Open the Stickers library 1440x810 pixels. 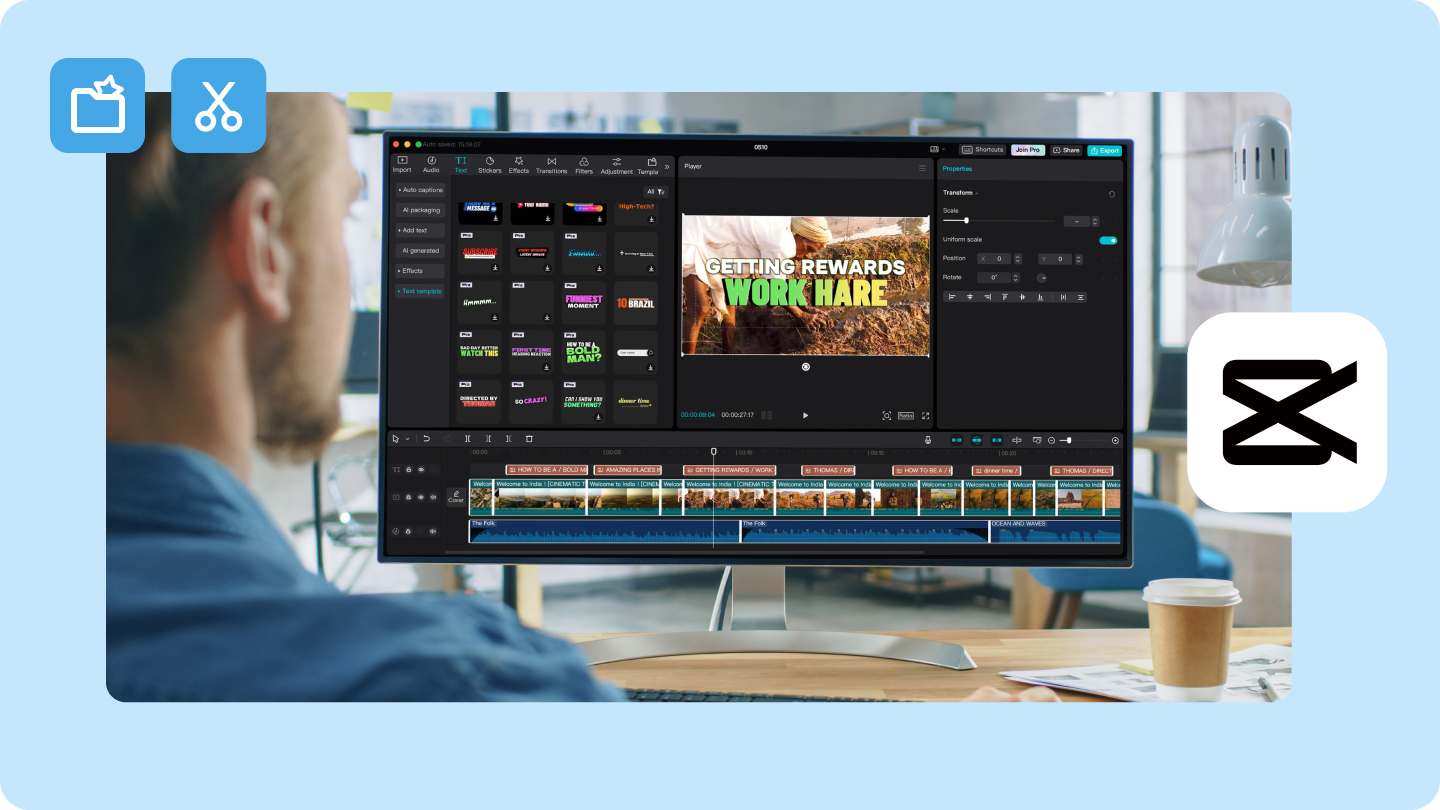(x=490, y=165)
